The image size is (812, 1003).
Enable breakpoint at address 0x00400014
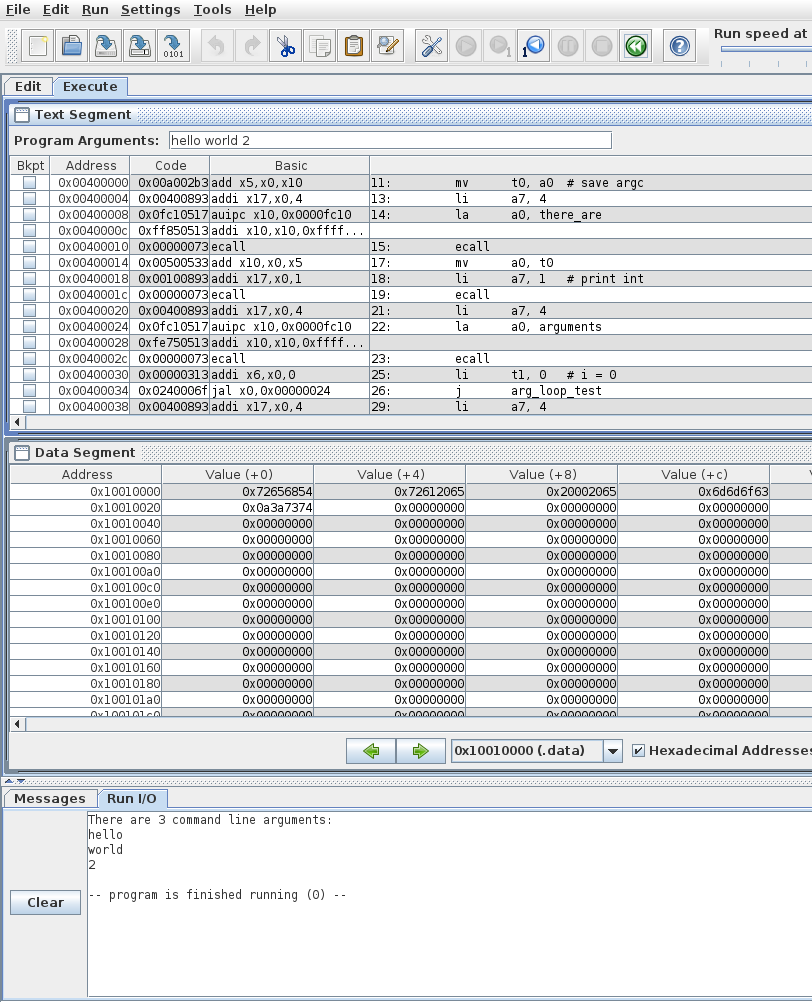pos(29,263)
